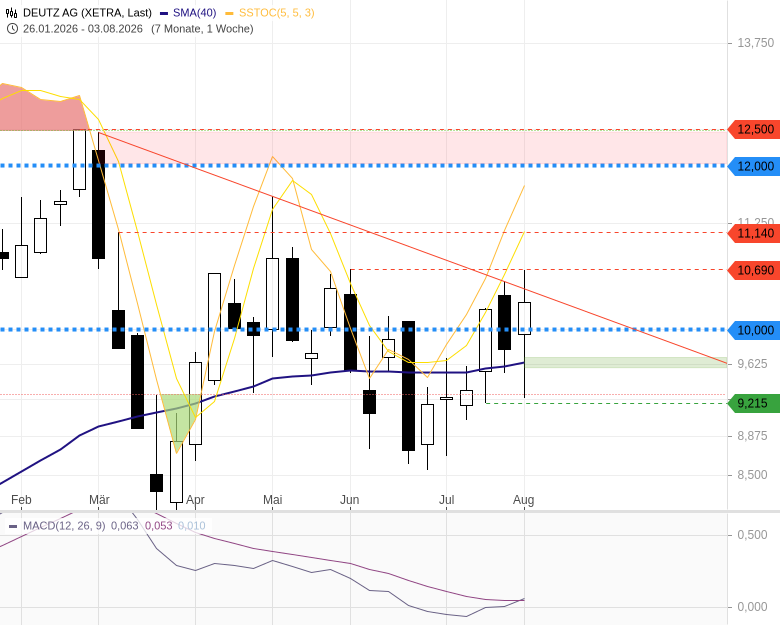Click the MACD value 0,063

click(x=125, y=525)
